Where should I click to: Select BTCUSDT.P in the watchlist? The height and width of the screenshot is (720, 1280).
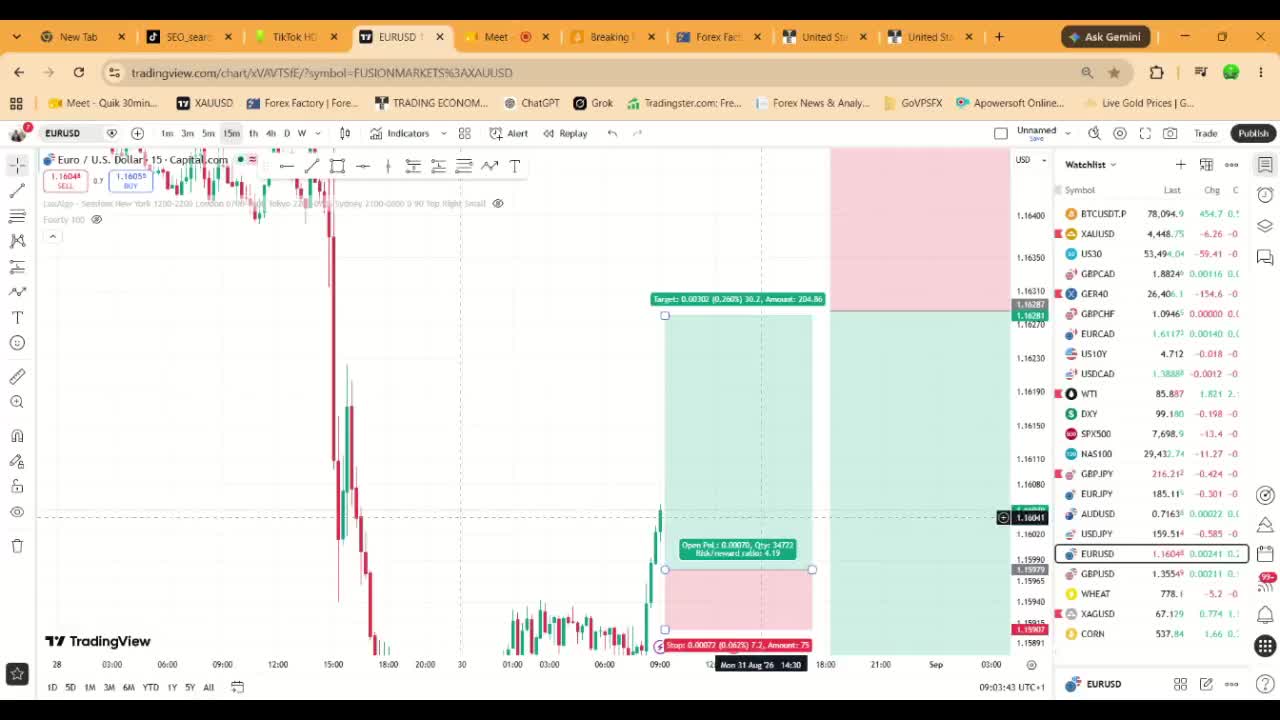pos(1150,214)
